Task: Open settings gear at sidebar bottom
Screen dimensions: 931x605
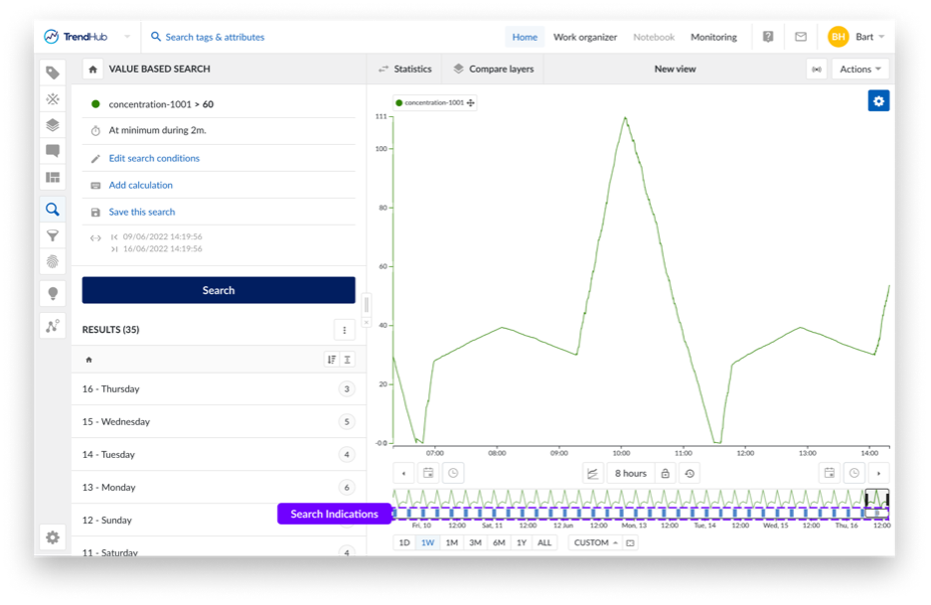Action: tap(53, 537)
